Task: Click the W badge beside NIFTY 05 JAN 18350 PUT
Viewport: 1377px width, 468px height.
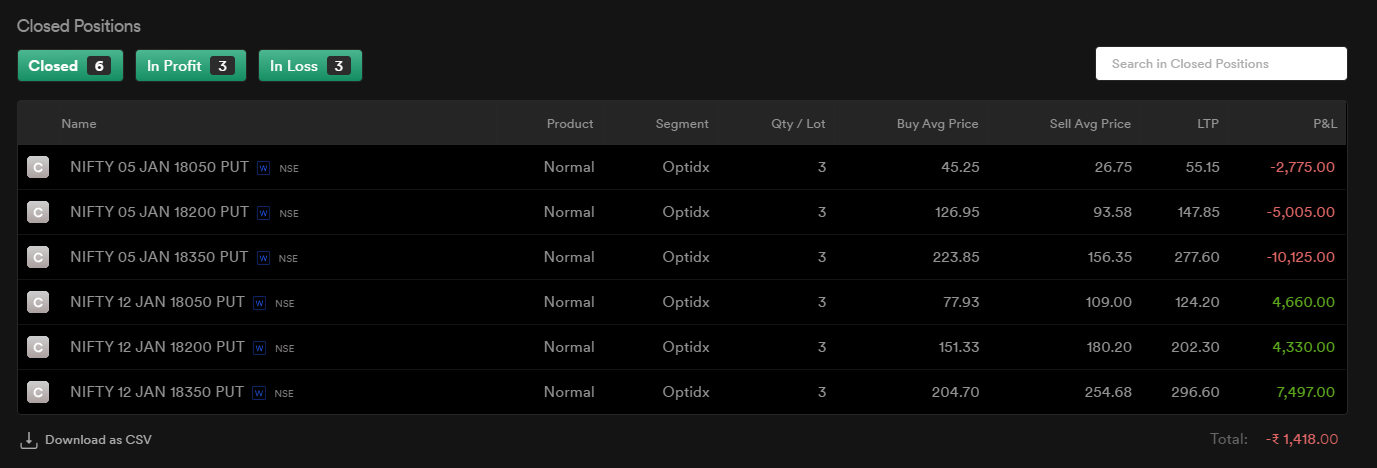Action: pyautogui.click(x=263, y=258)
